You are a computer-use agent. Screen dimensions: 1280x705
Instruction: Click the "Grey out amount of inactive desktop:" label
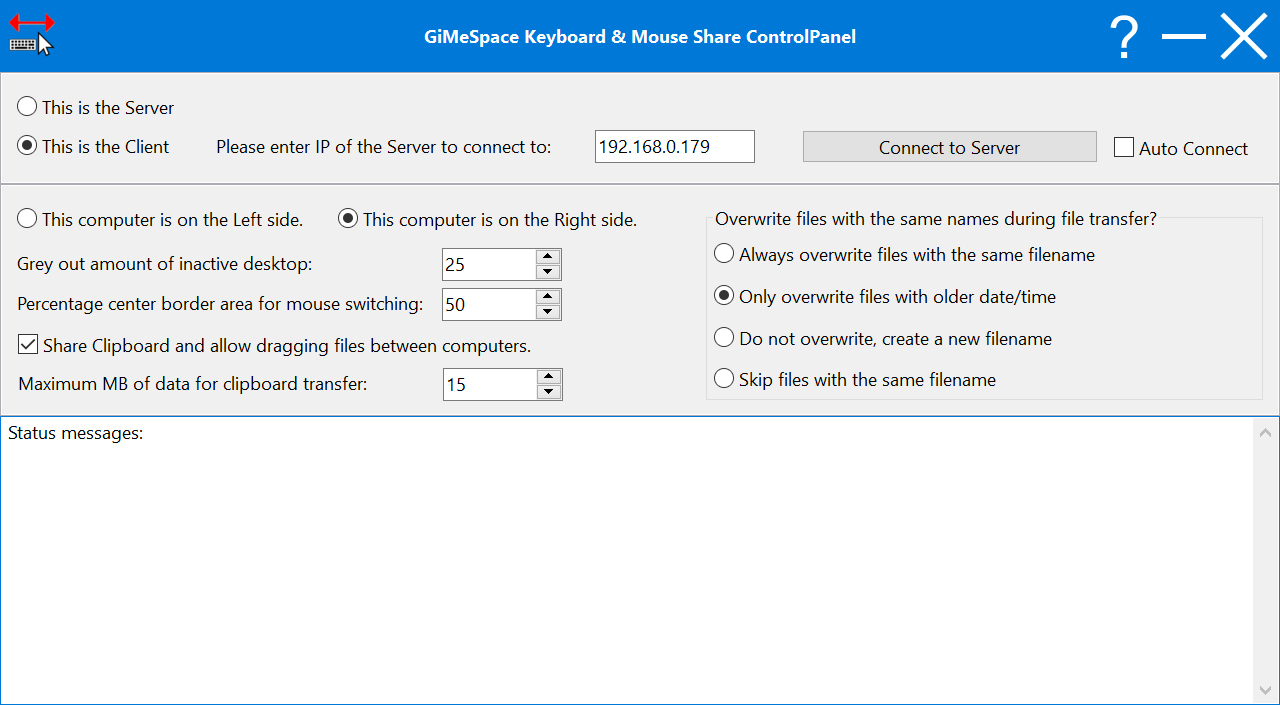[165, 264]
